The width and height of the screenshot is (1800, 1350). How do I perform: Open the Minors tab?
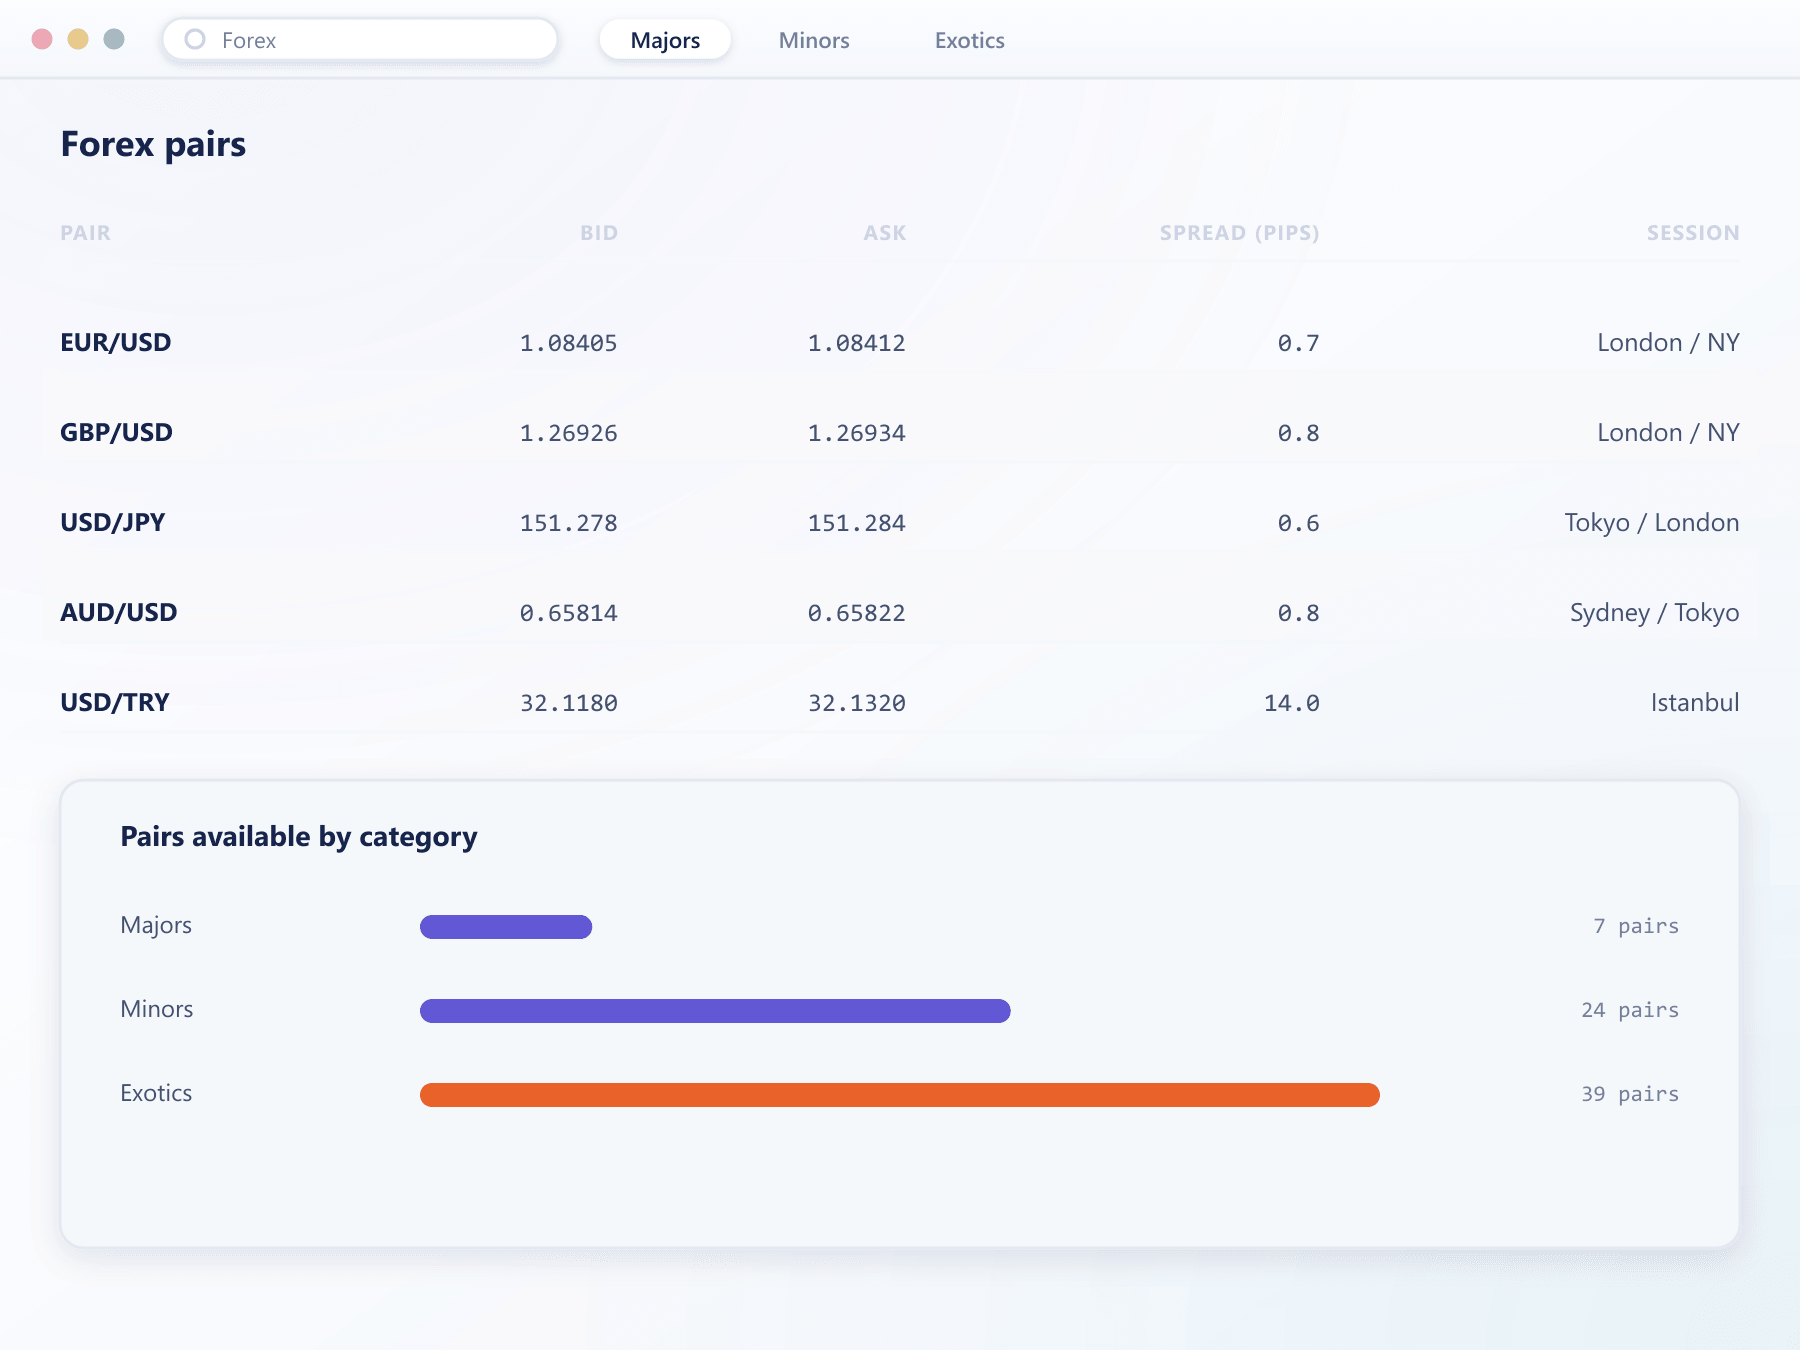click(x=814, y=40)
